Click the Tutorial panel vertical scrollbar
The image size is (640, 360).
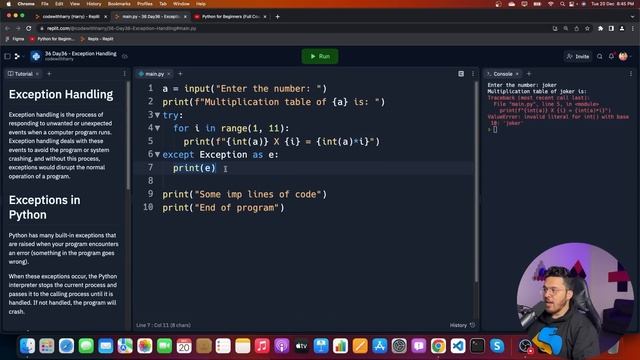[128, 136]
